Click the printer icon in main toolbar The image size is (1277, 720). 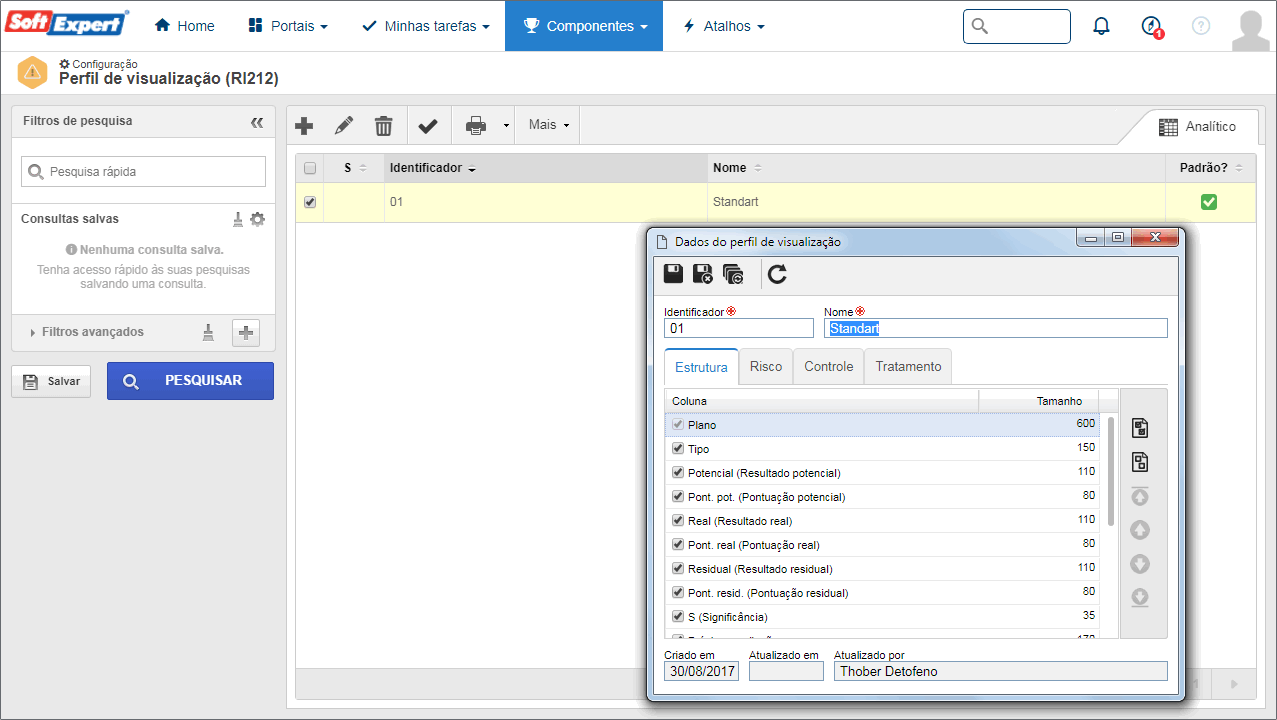click(x=476, y=126)
